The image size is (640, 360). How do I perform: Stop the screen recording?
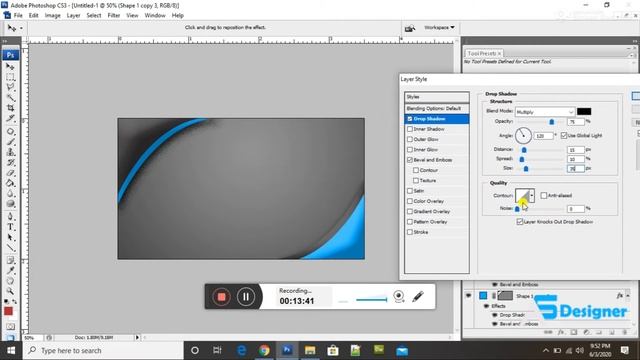(x=222, y=297)
